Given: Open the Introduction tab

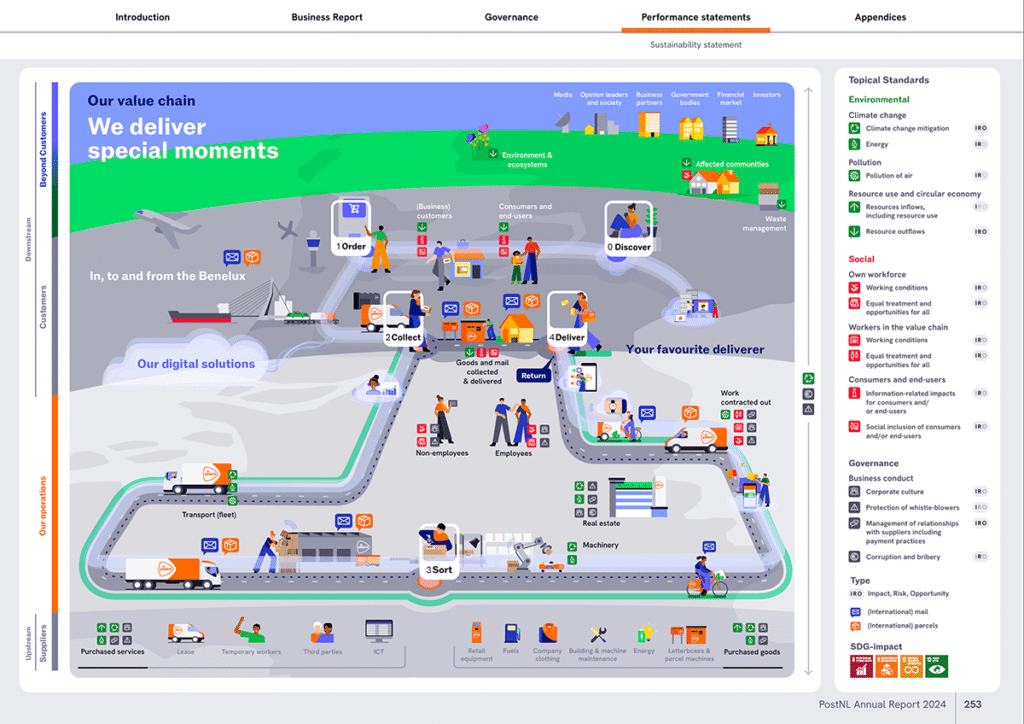Looking at the screenshot, I should (142, 17).
